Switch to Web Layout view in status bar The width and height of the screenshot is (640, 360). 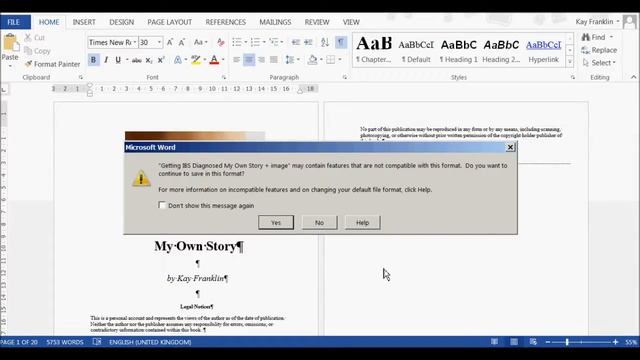[x=533, y=342]
